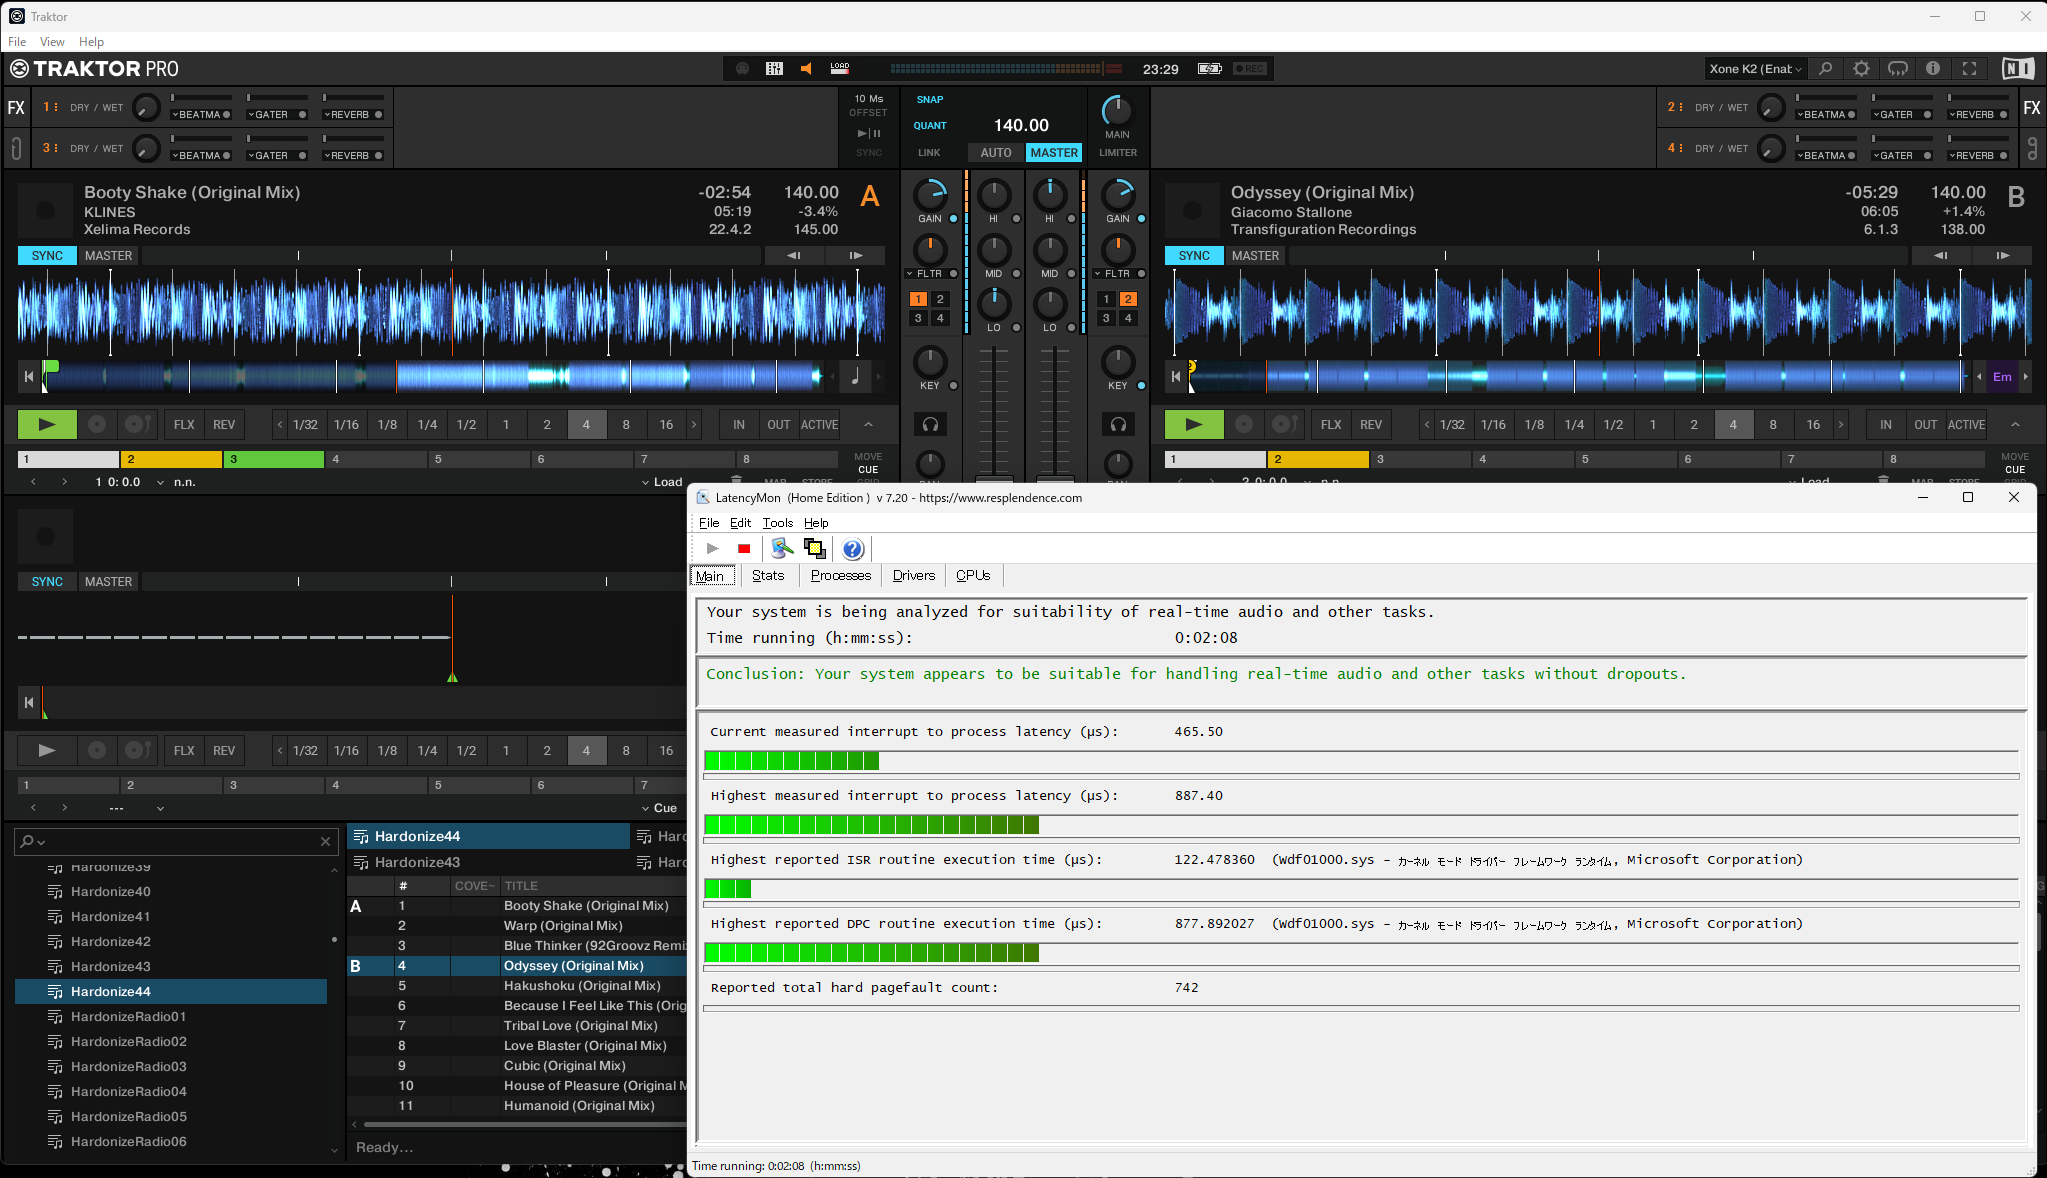Click the Native Instruments NI logo
2047x1178 pixels.
click(2017, 69)
